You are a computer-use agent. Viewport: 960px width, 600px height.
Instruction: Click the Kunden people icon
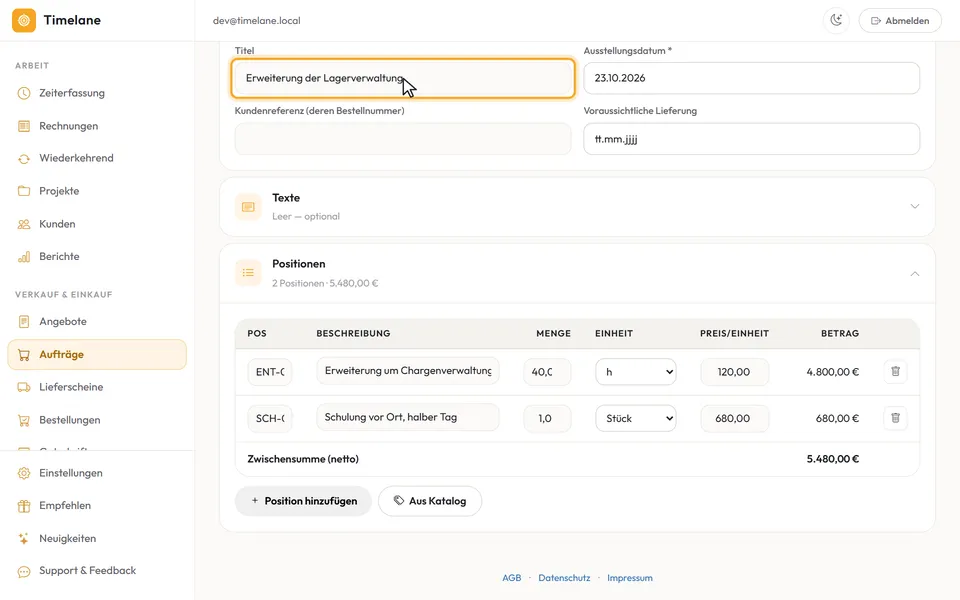coord(24,224)
